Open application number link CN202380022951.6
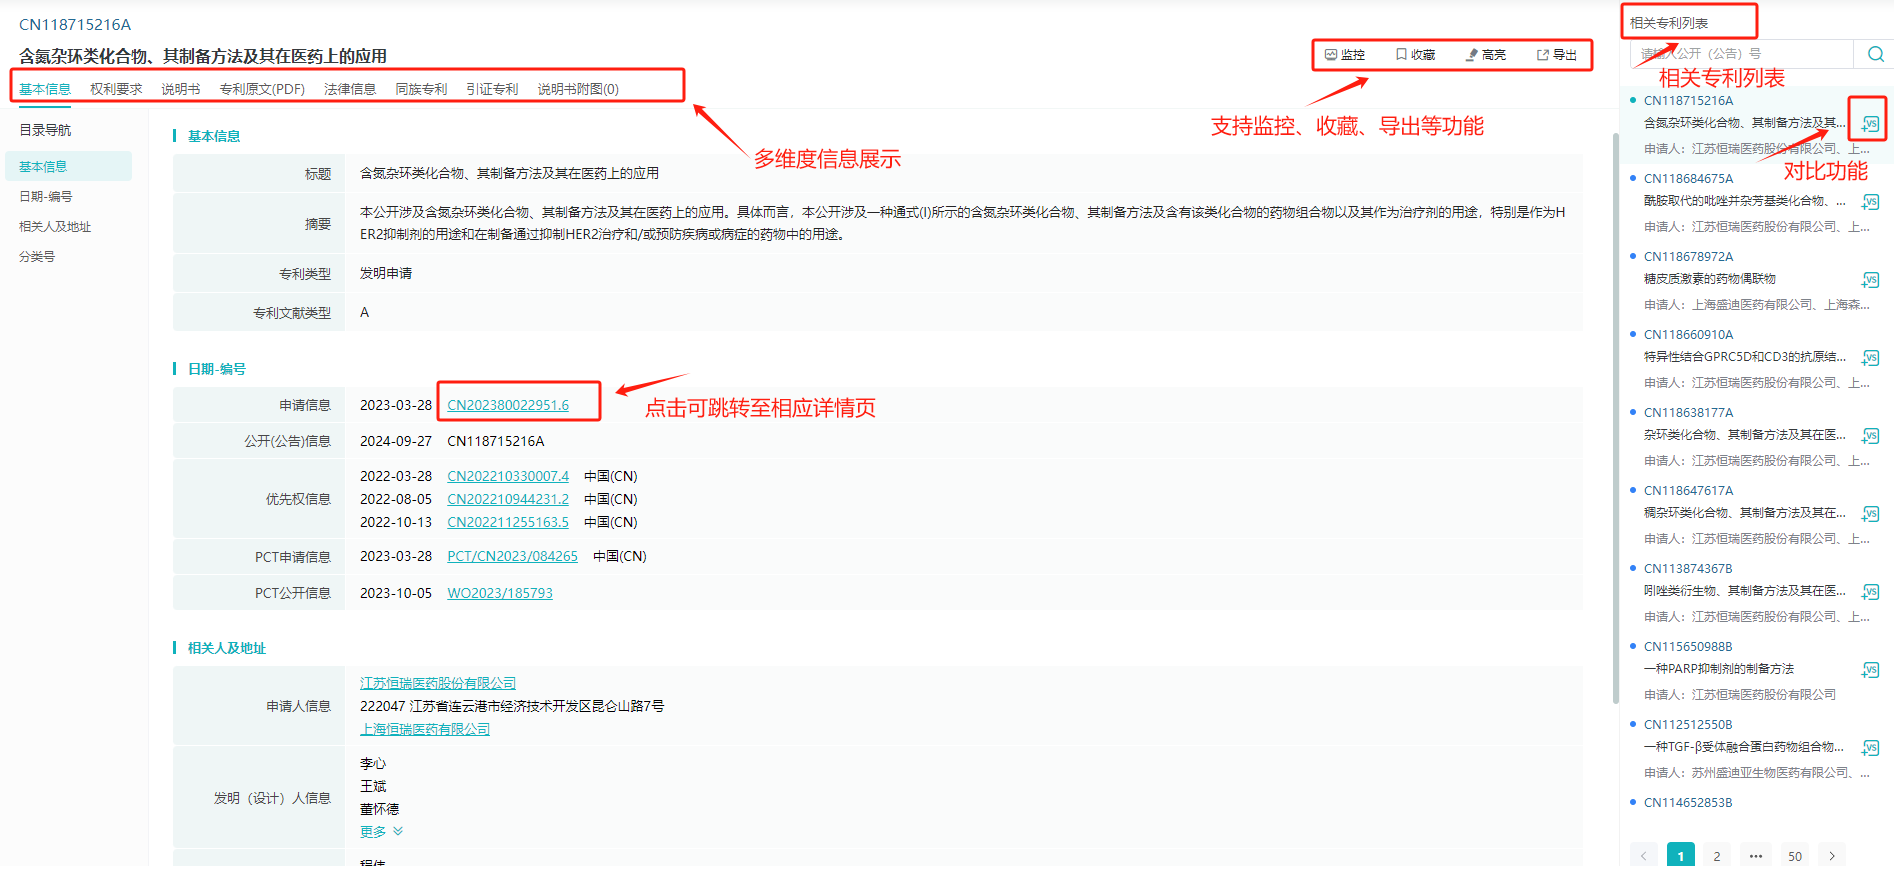 click(508, 405)
